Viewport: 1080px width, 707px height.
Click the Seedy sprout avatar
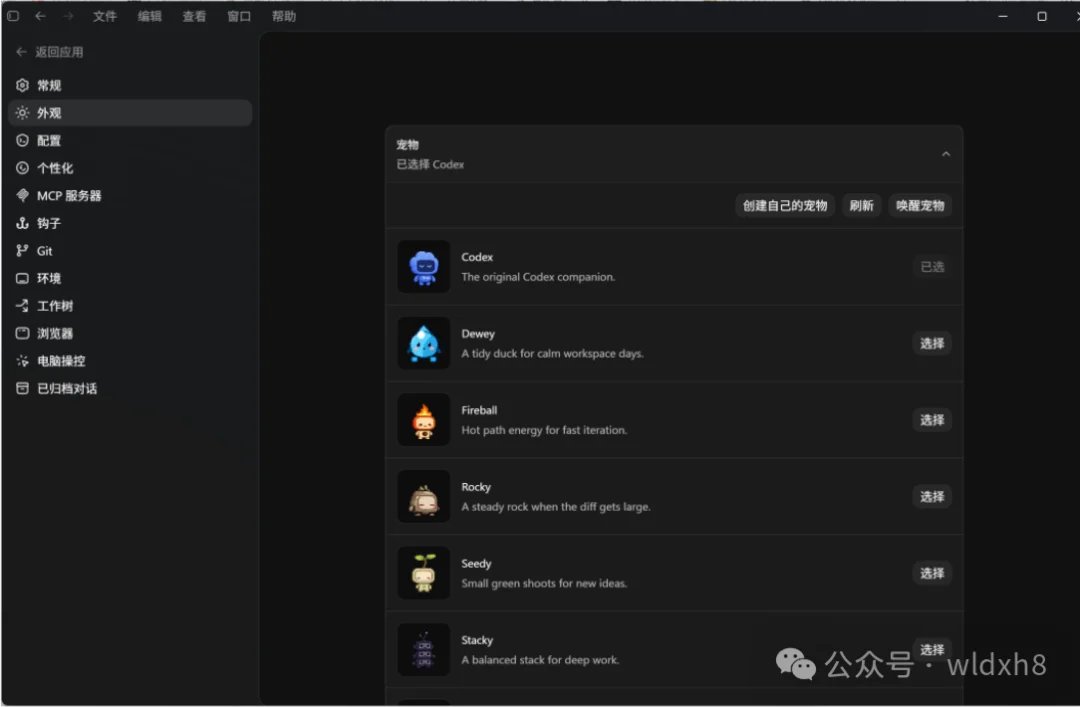[x=424, y=573]
